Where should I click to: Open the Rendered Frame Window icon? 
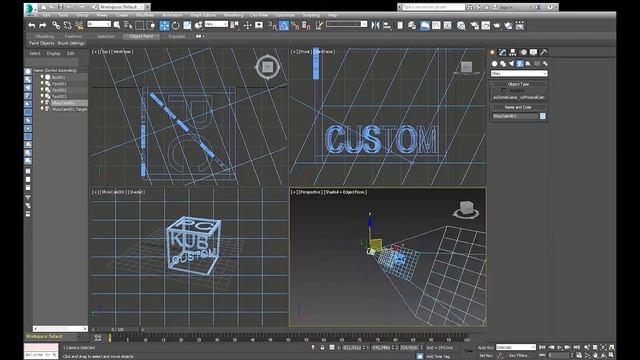point(486,26)
